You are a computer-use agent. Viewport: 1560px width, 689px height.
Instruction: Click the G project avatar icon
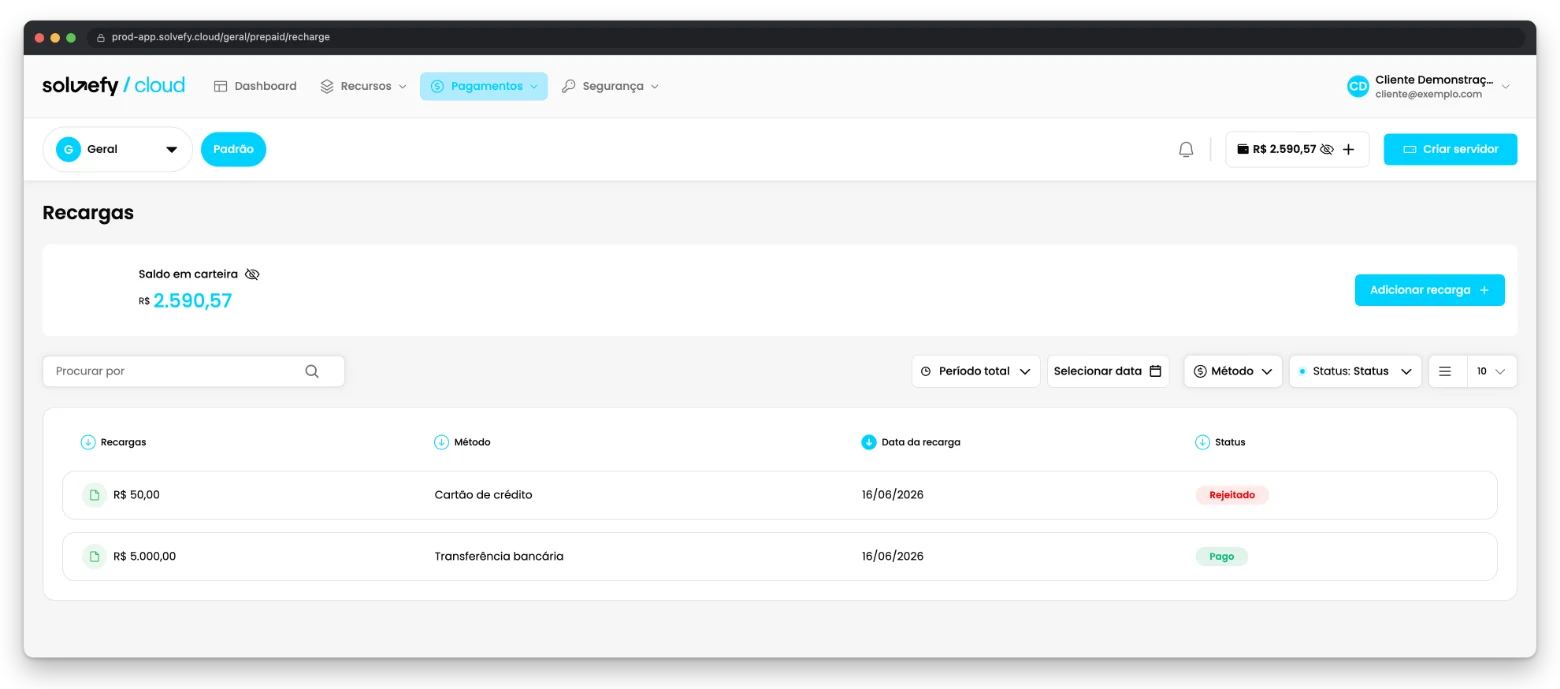[x=68, y=149]
